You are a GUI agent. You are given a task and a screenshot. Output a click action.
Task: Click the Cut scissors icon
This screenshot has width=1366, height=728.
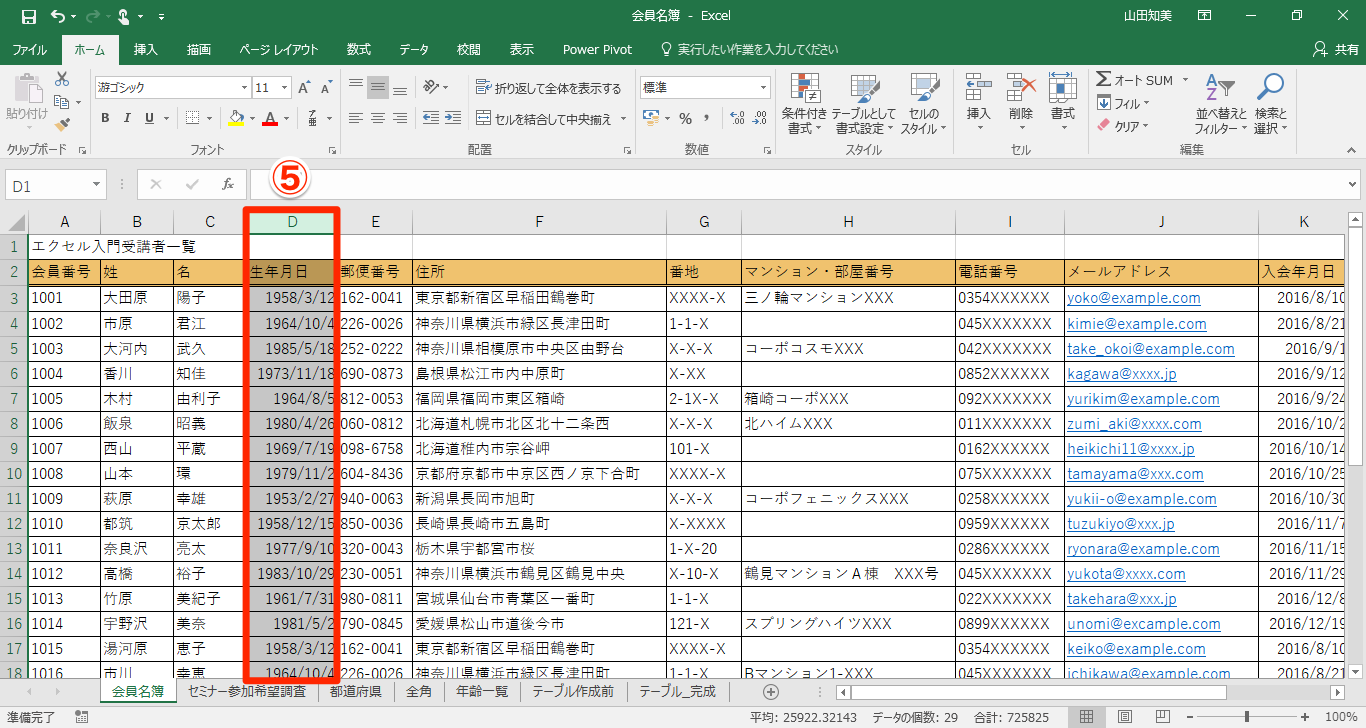point(62,79)
